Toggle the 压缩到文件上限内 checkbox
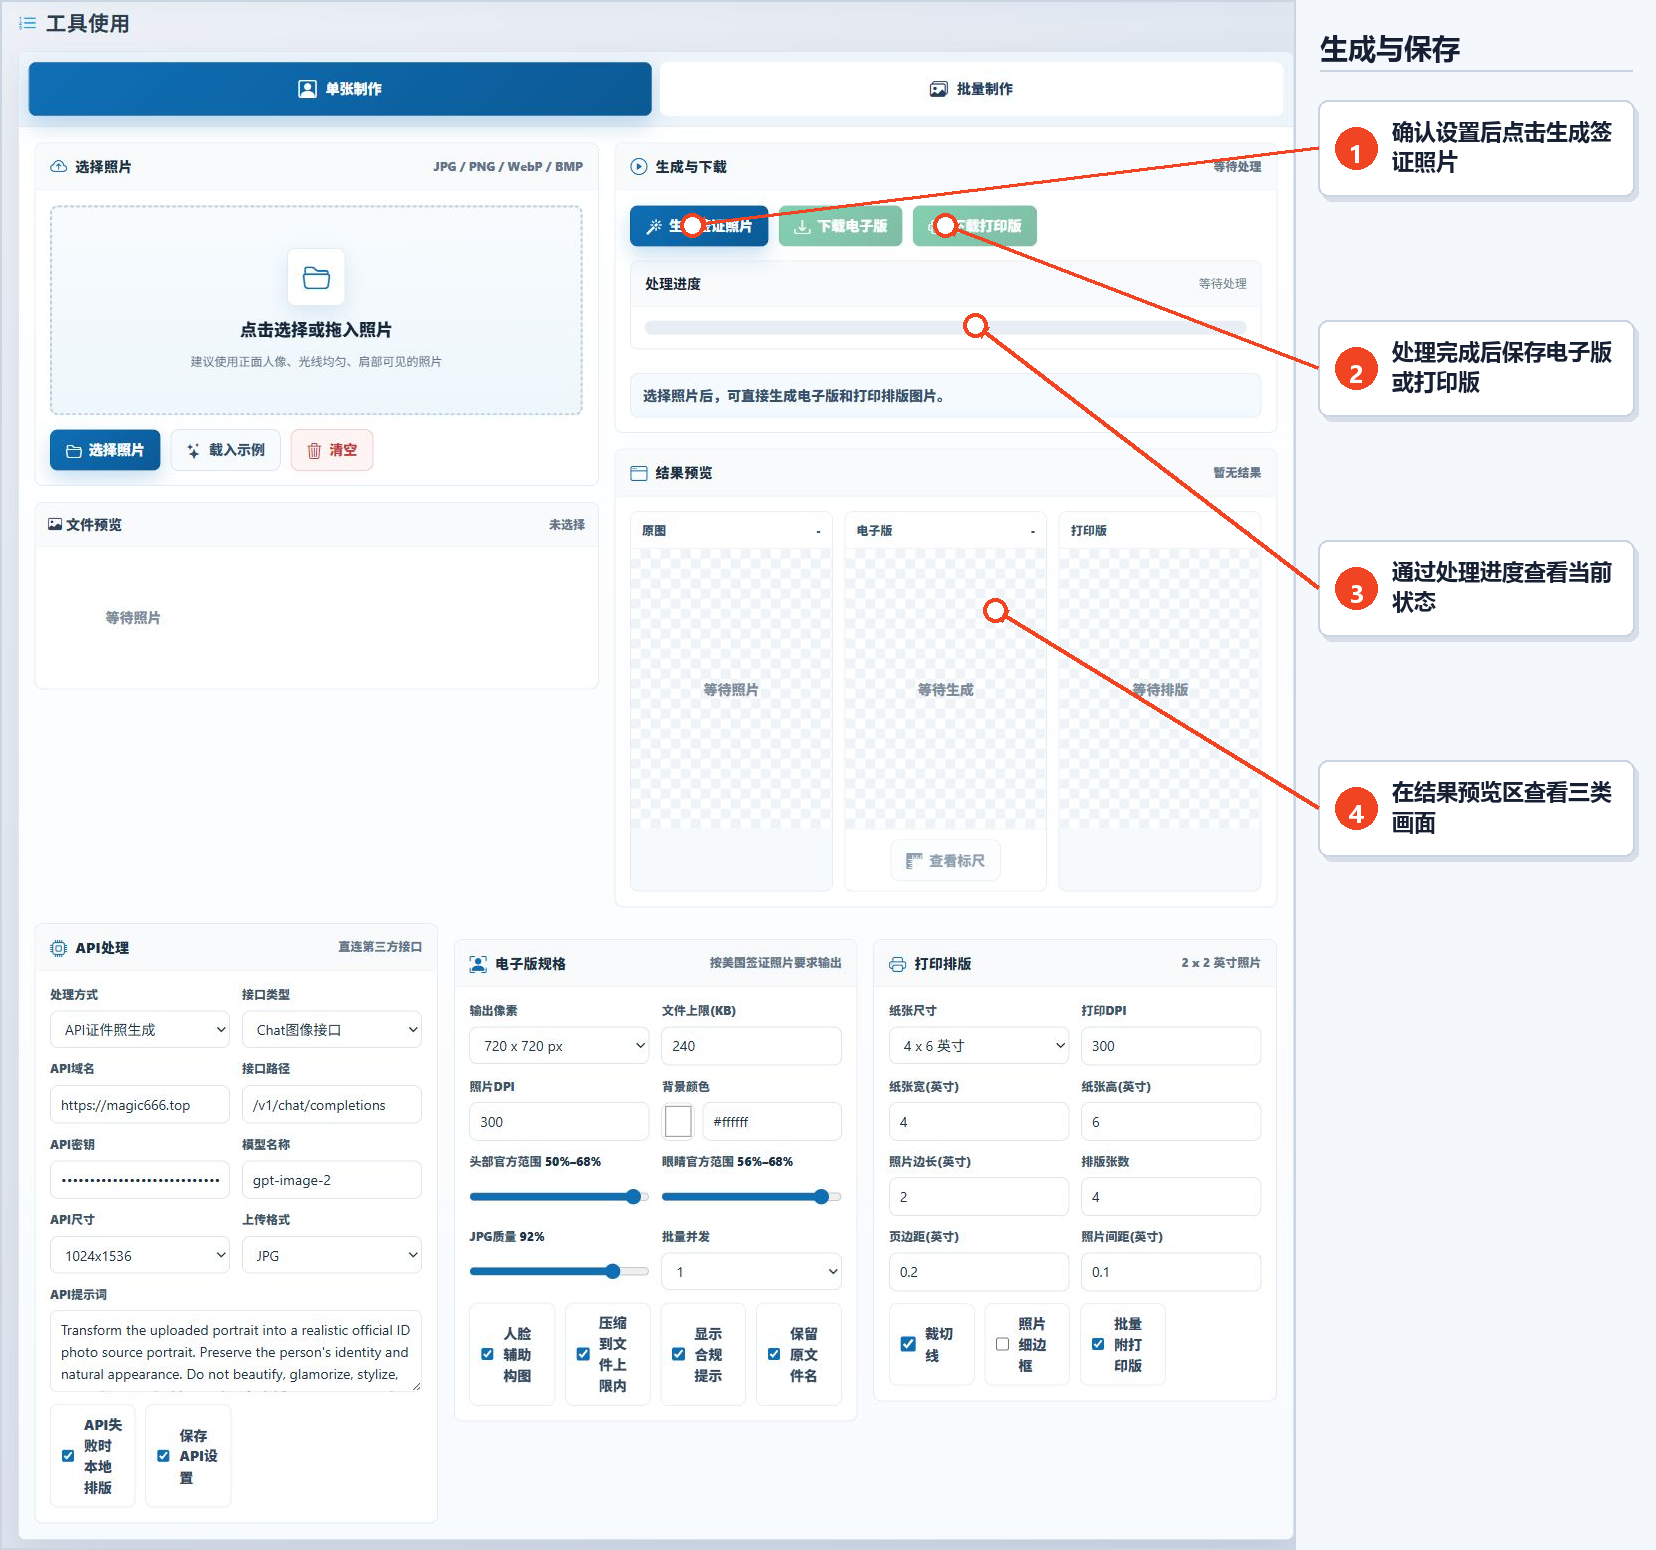1656x1550 pixels. tap(583, 1354)
